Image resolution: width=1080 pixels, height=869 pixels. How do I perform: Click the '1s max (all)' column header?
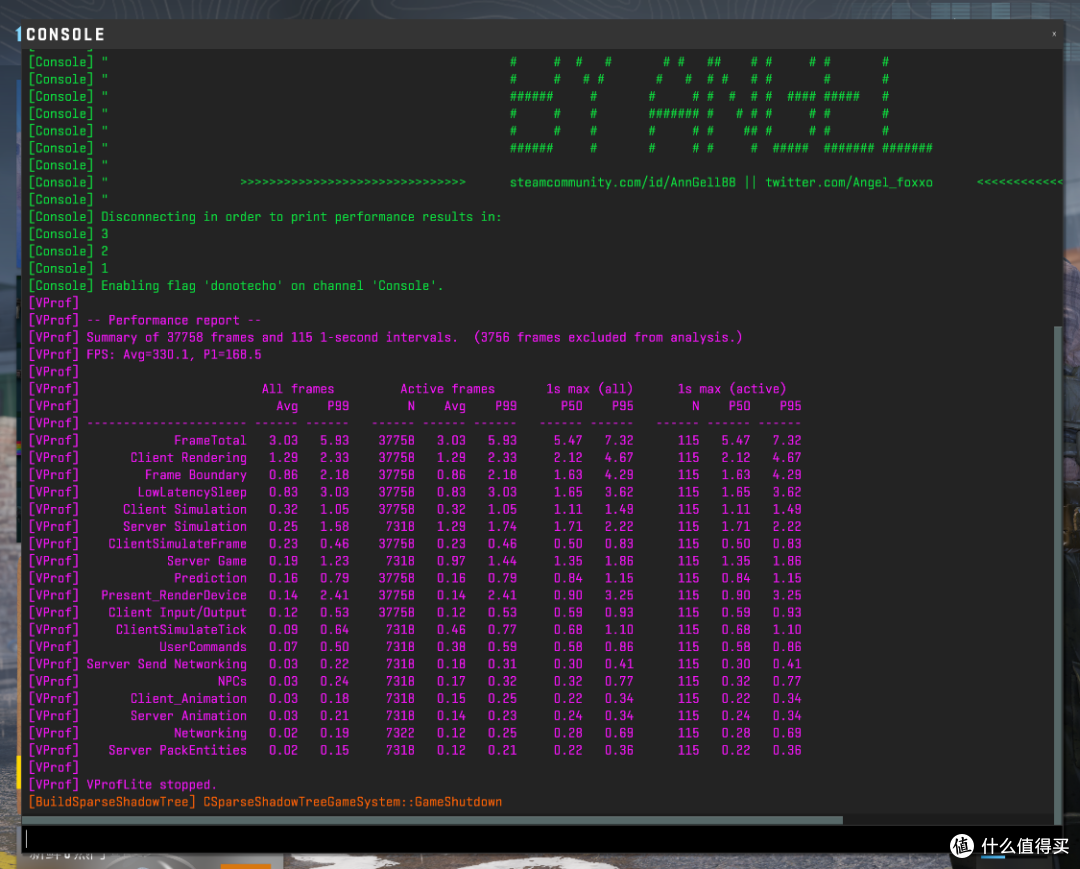click(x=590, y=389)
